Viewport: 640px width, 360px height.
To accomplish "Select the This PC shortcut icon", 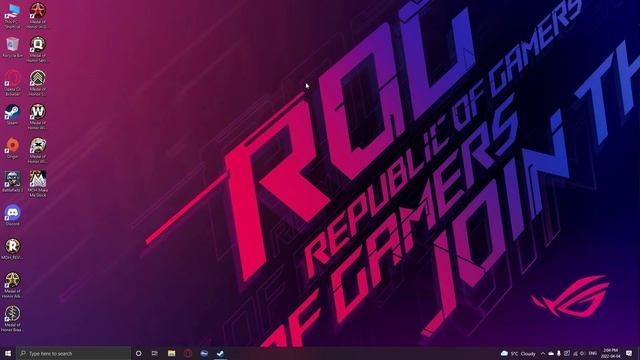I will pos(12,16).
